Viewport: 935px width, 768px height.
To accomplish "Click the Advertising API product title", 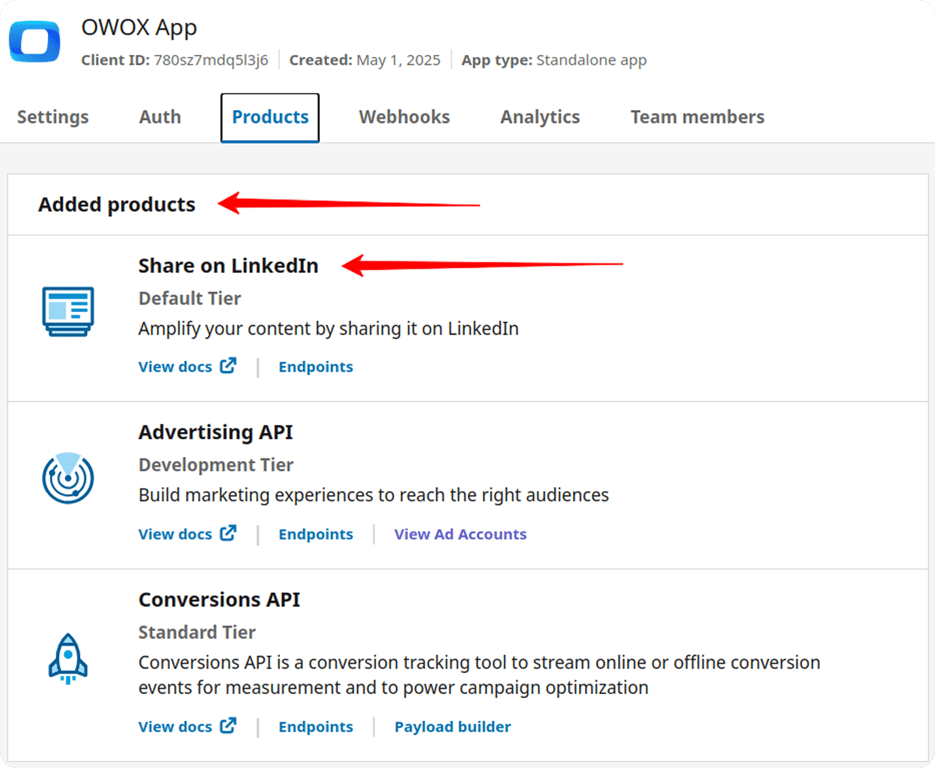I will tap(216, 432).
